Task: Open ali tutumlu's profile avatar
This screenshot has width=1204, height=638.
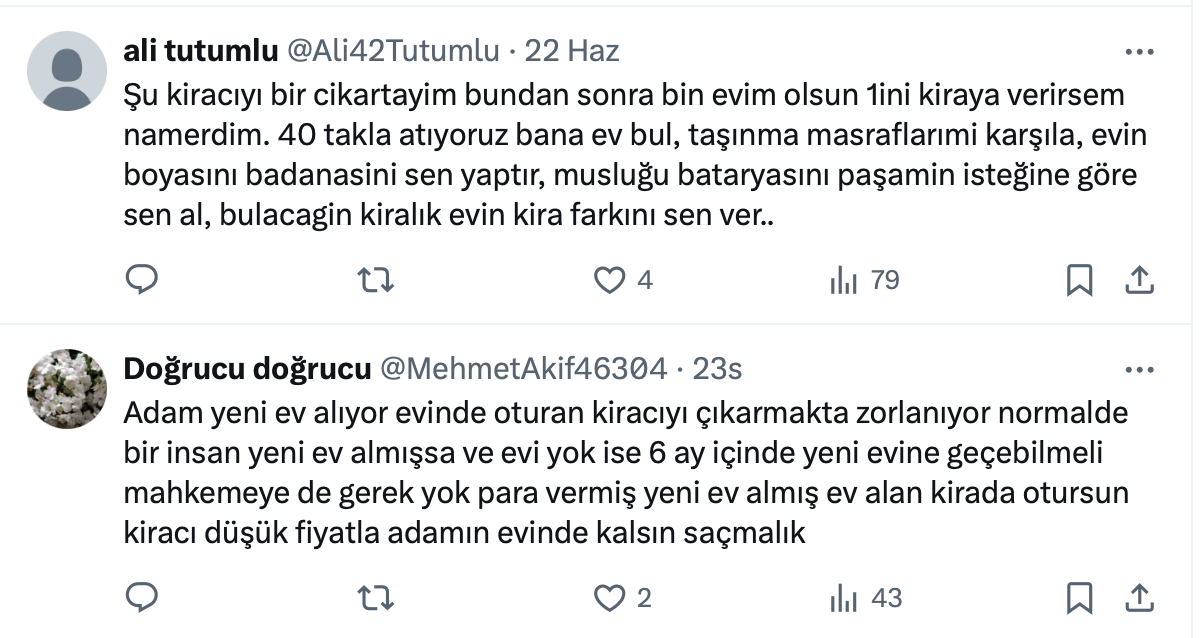Action: [67, 70]
